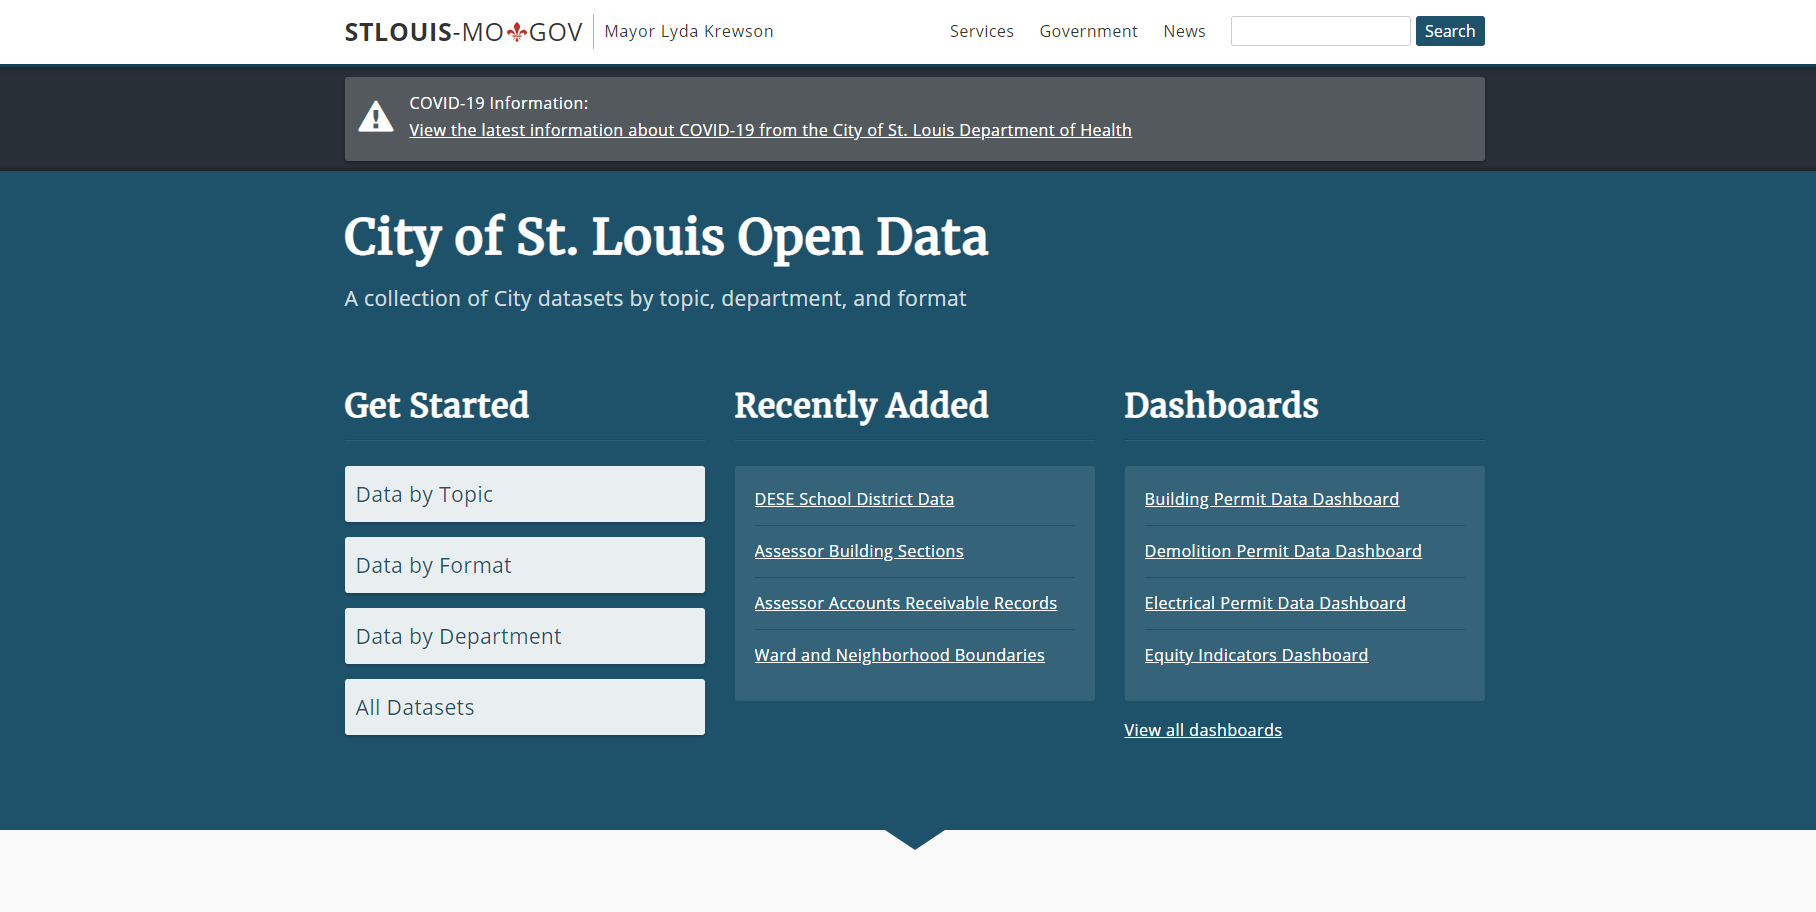Browse Data by Department
The width and height of the screenshot is (1816, 912).
[x=524, y=636]
